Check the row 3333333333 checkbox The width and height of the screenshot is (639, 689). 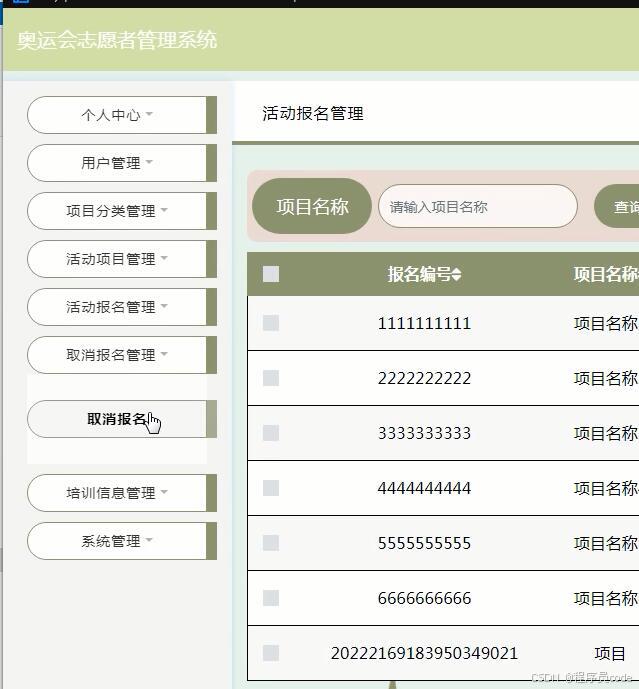click(271, 433)
